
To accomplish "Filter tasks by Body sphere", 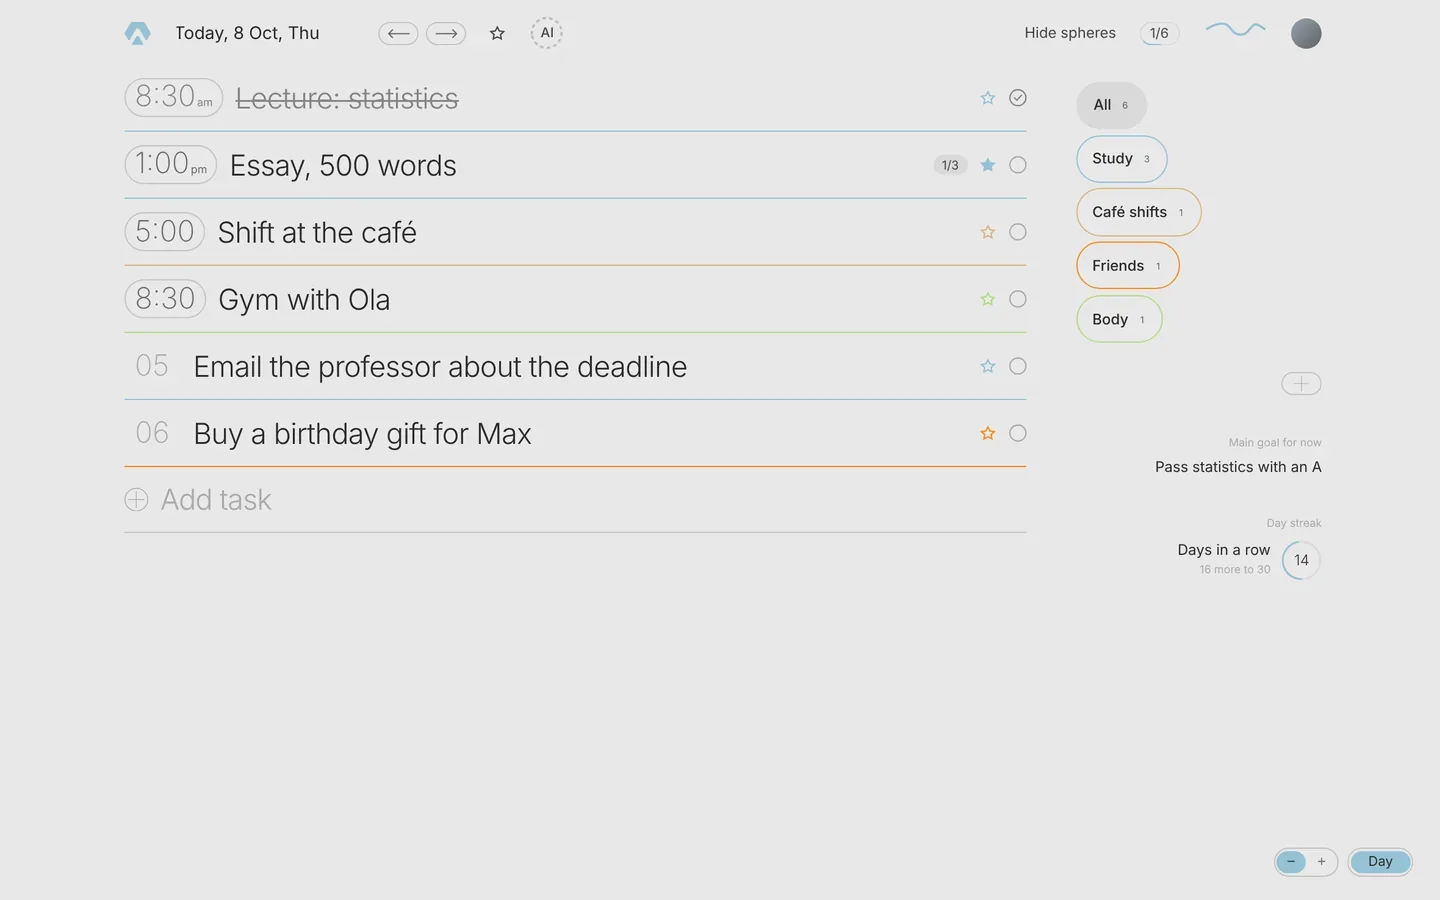I will [x=1119, y=320].
